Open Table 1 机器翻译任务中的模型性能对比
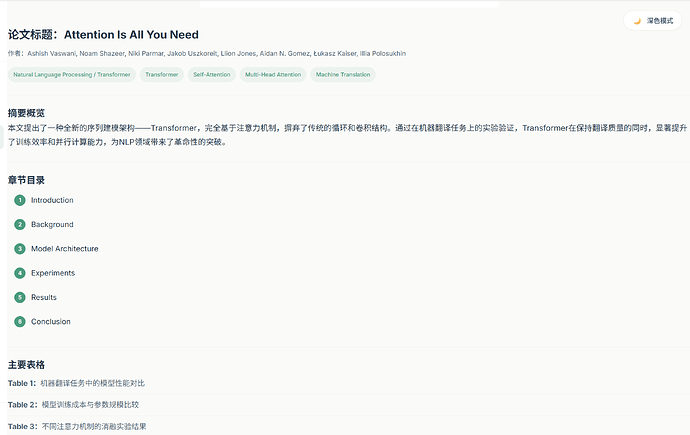This screenshot has height=435, width=690. point(76,383)
